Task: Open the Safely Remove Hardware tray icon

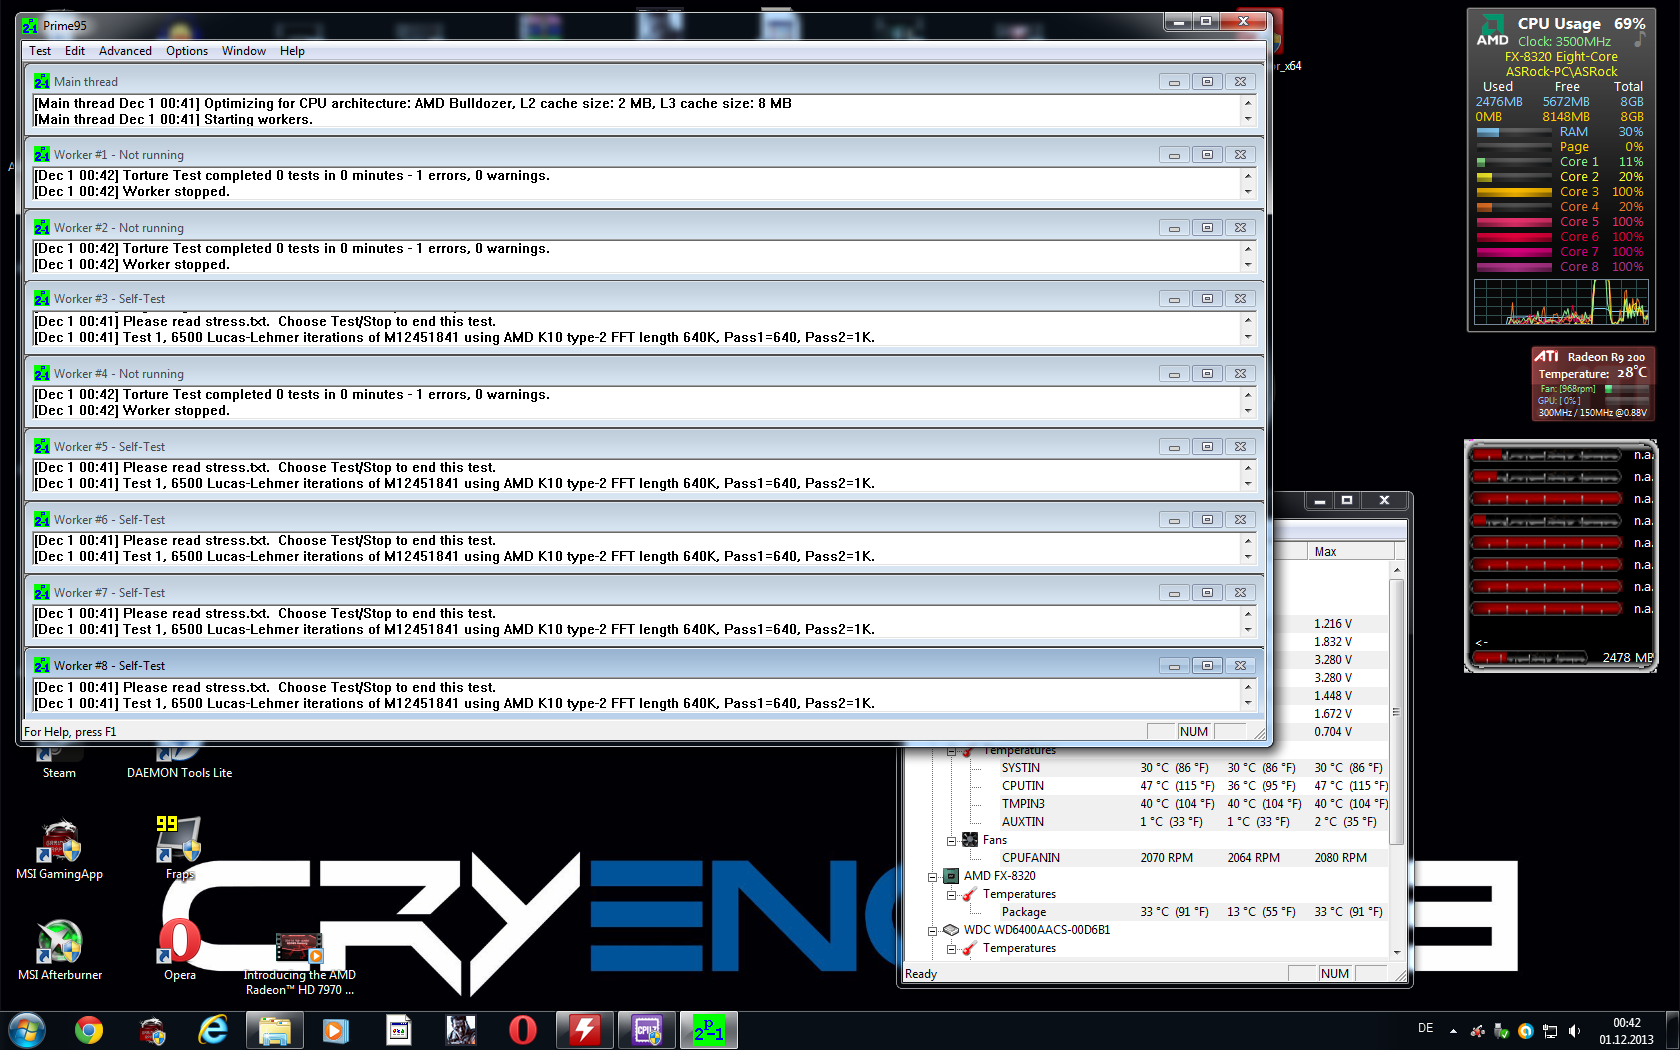Action: (1501, 1031)
